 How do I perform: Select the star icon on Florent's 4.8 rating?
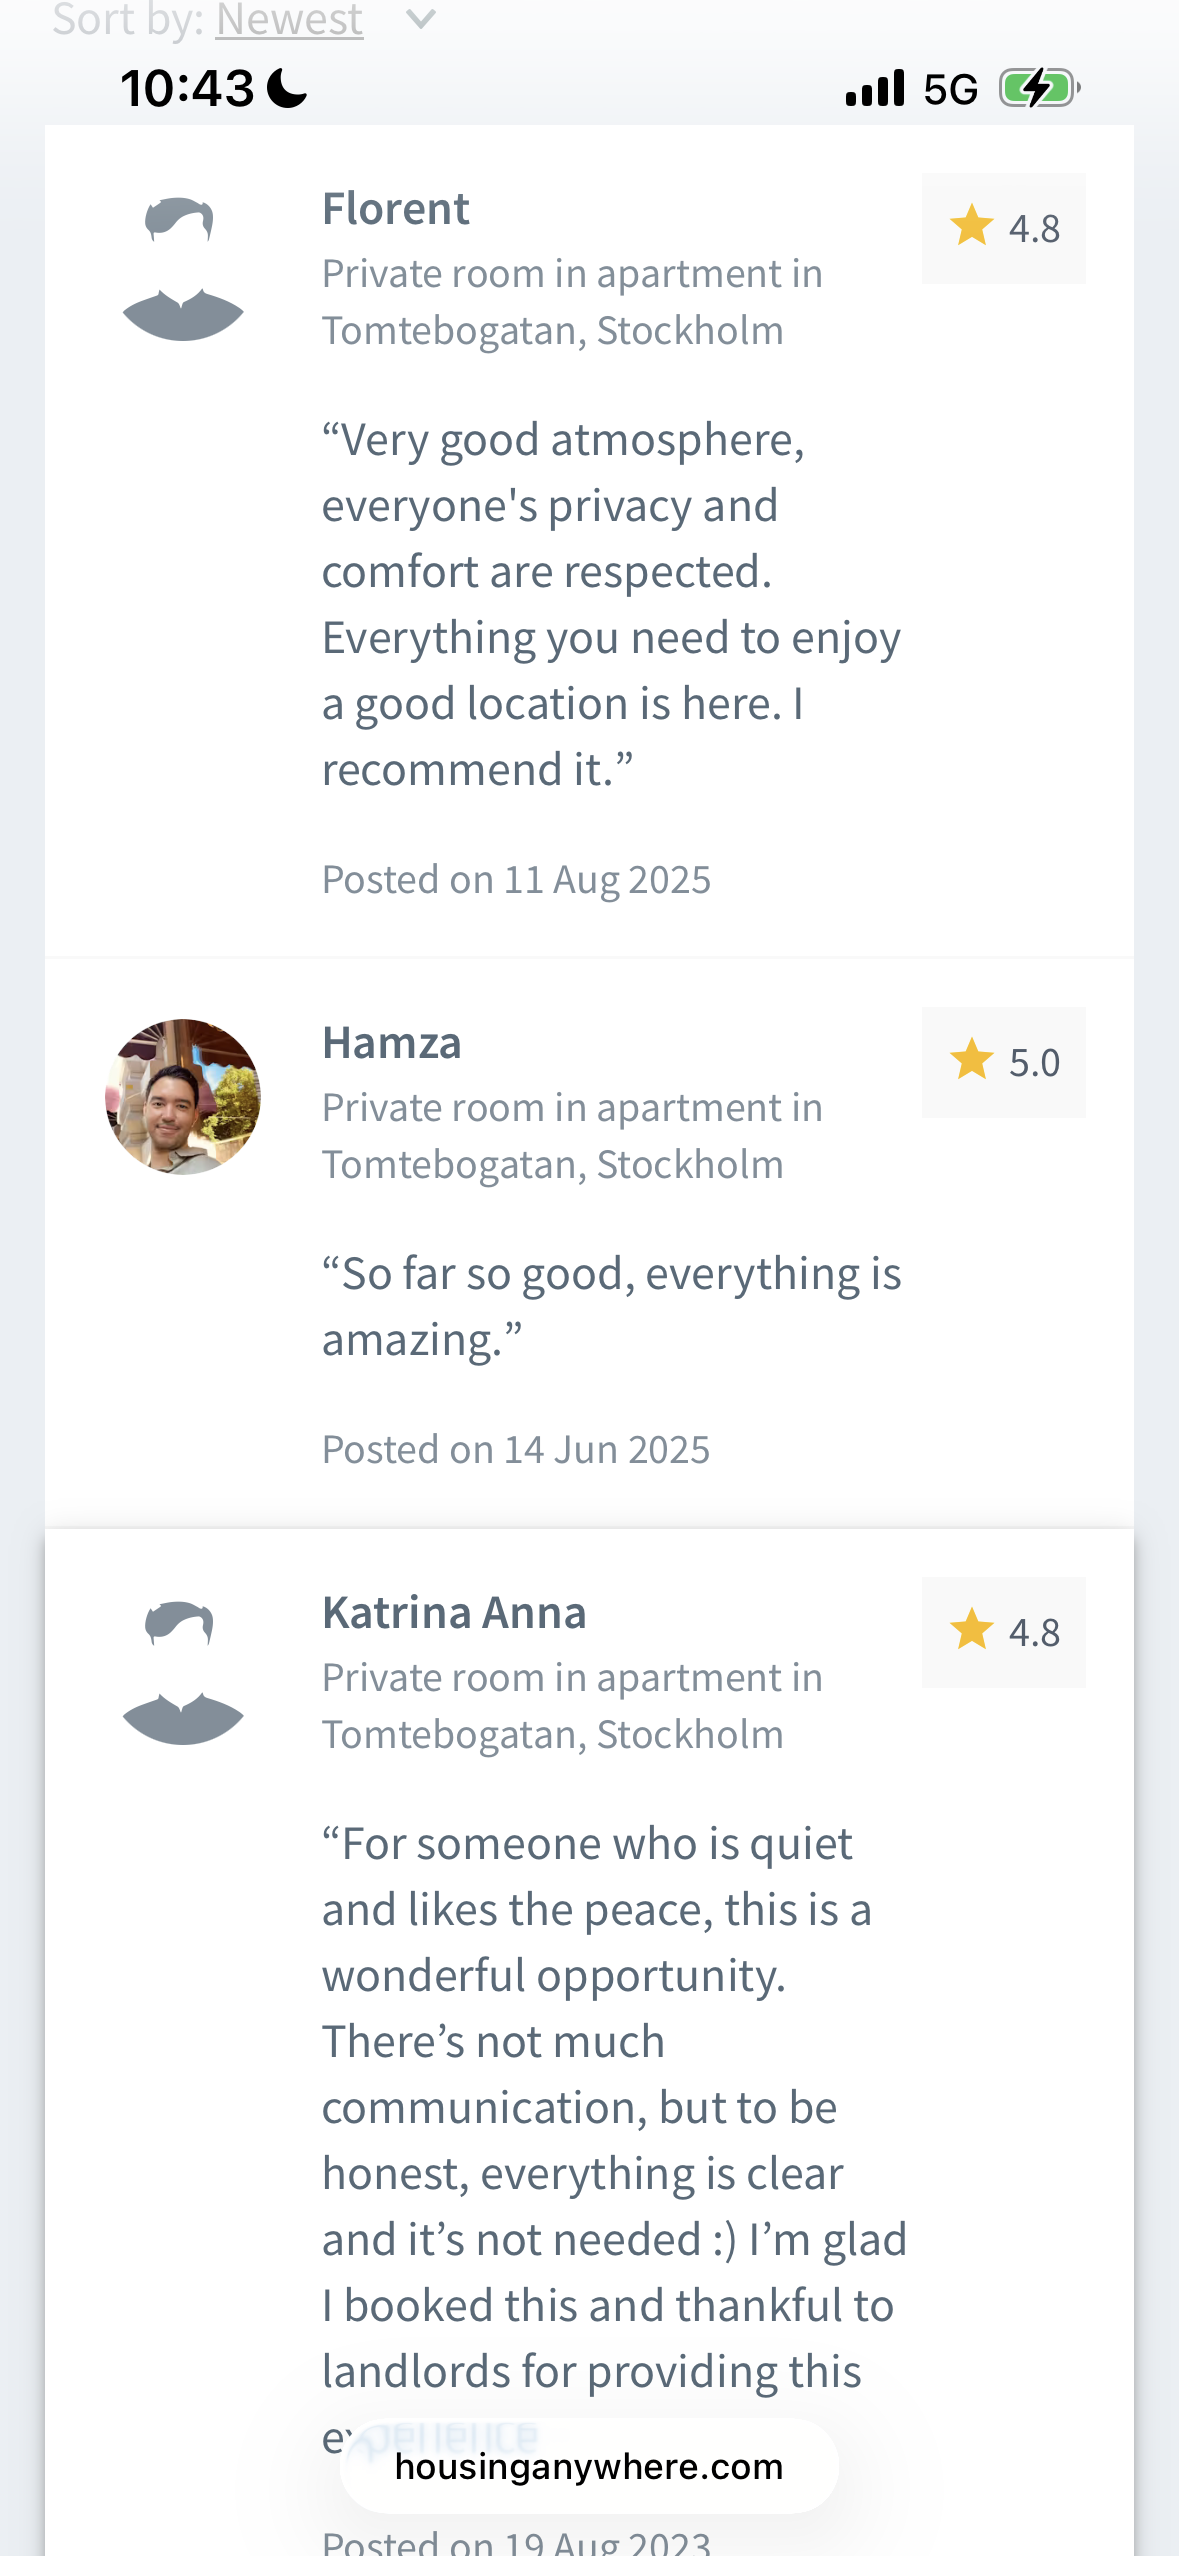pos(971,226)
